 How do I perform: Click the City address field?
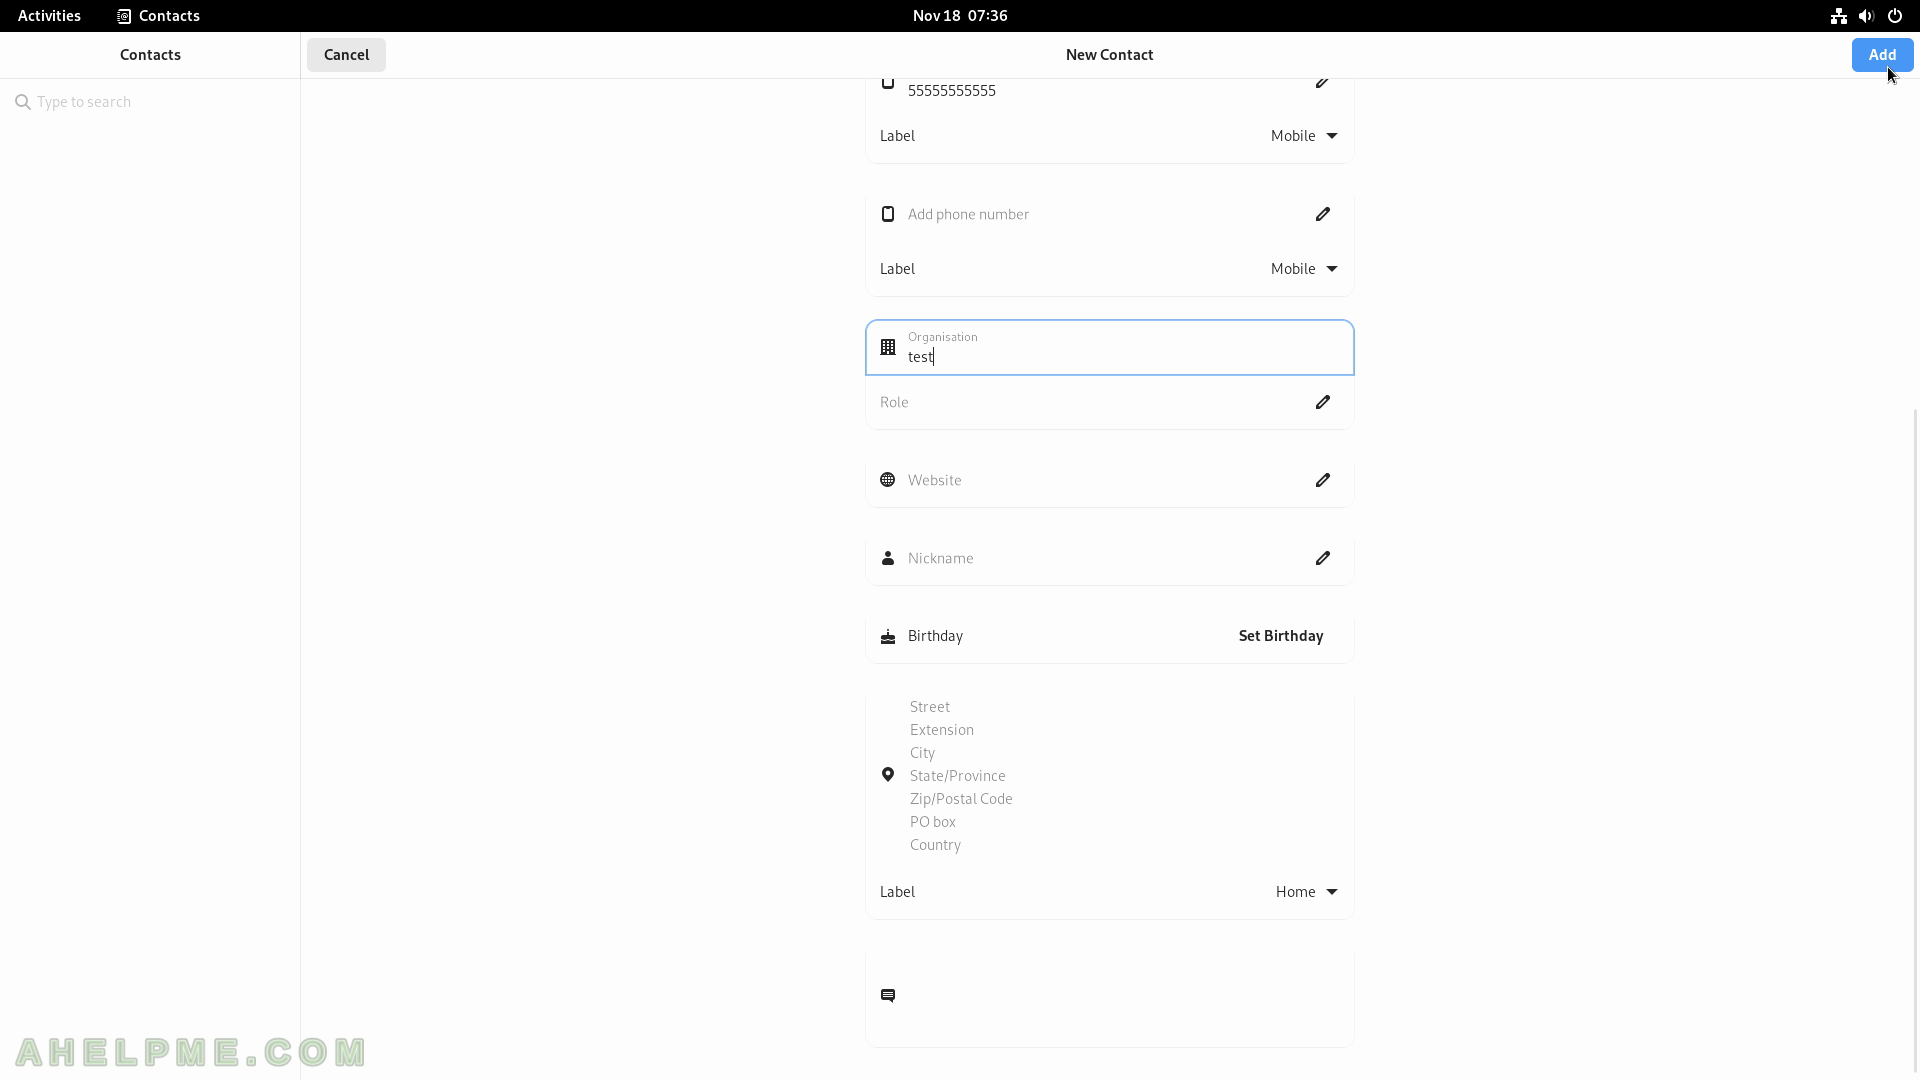point(1125,753)
